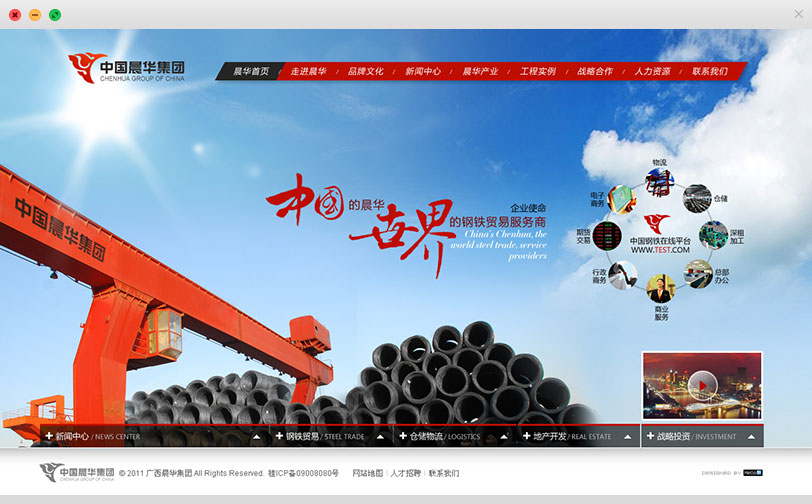Click the 期货交易 futures trading icon
The width and height of the screenshot is (812, 504).
coord(607,236)
